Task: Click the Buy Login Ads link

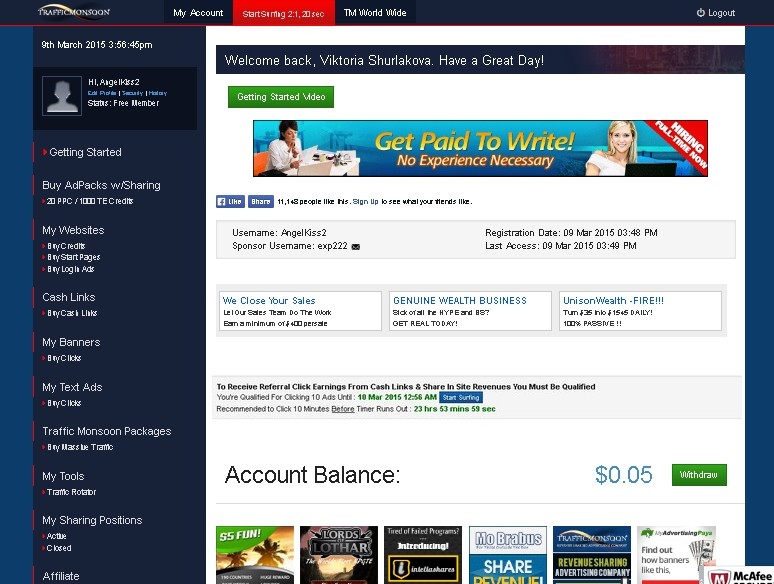Action: click(71, 269)
